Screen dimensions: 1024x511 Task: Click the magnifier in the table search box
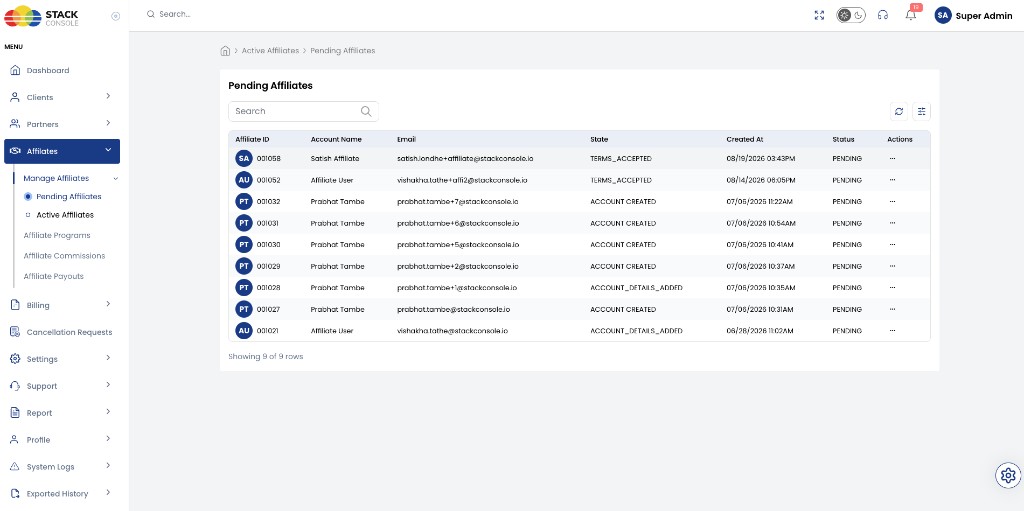(x=366, y=111)
